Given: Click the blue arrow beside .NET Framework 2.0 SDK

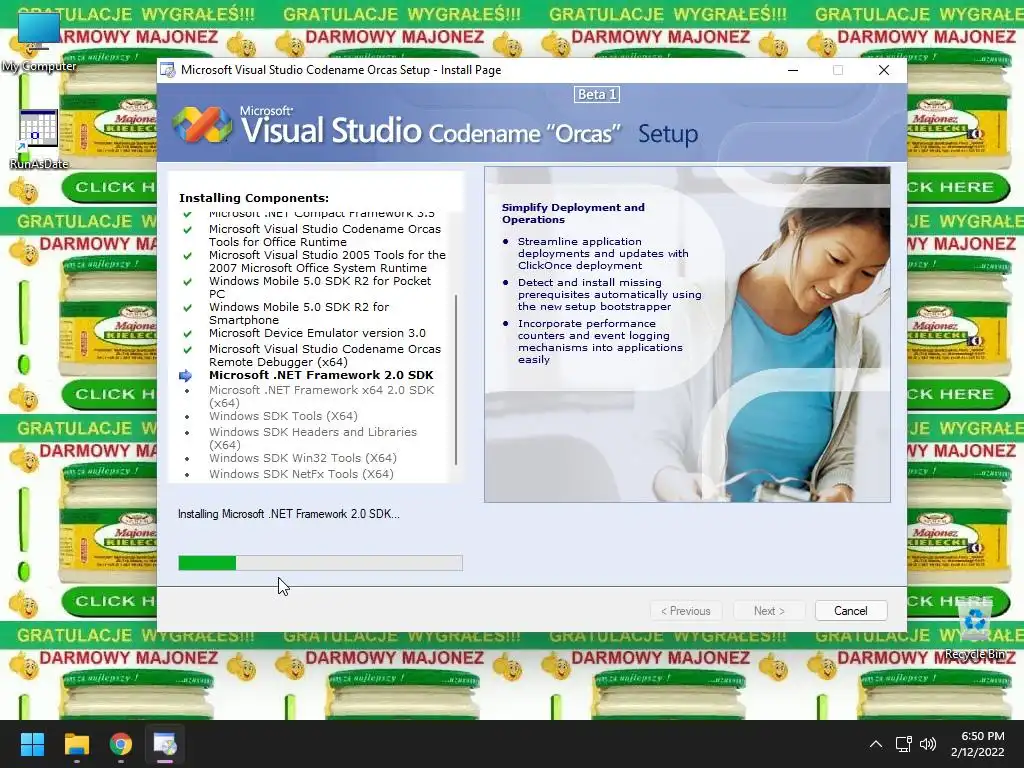Looking at the screenshot, I should click(x=185, y=376).
